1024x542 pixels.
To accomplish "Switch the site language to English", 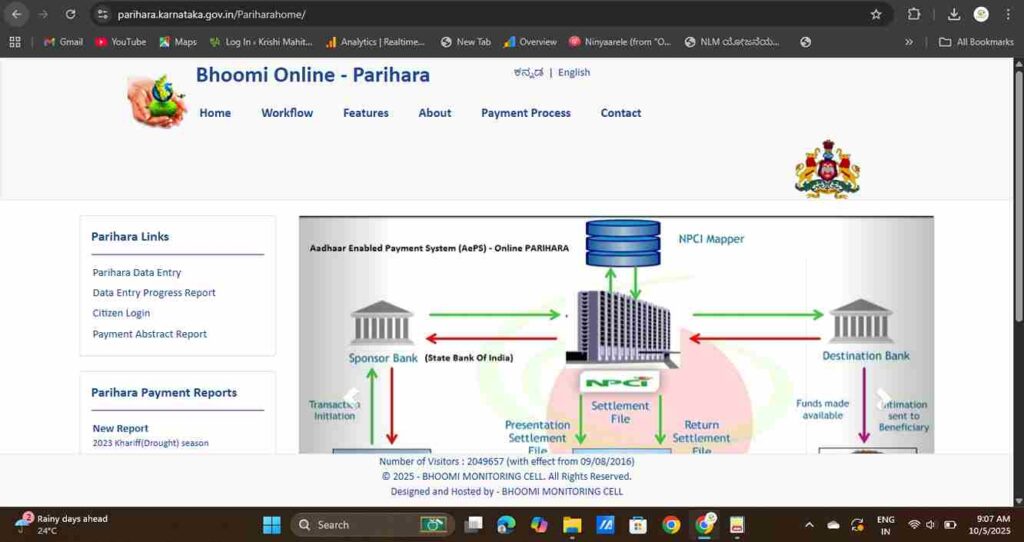I will coord(573,72).
